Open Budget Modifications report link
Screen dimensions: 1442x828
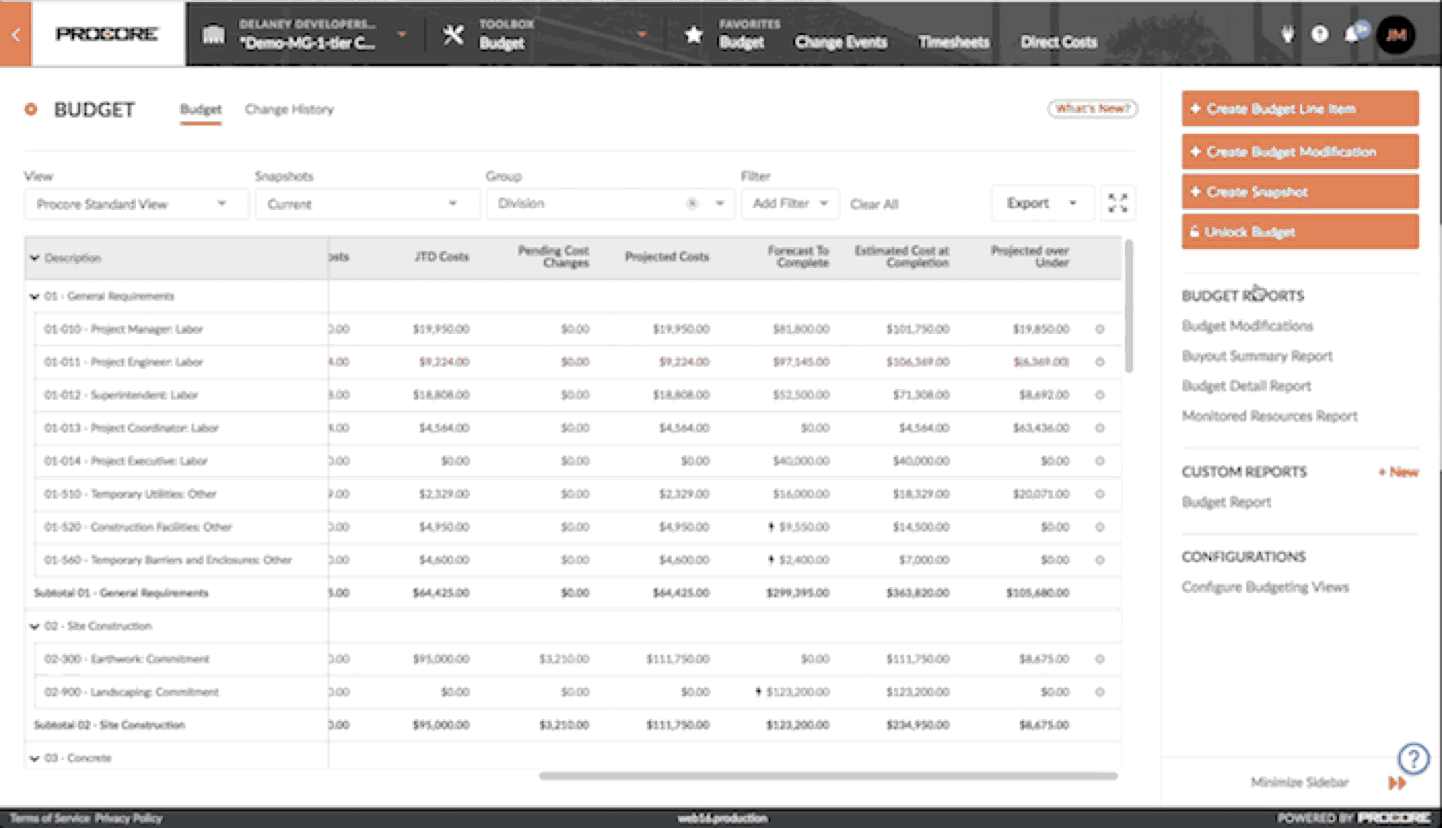(1247, 326)
